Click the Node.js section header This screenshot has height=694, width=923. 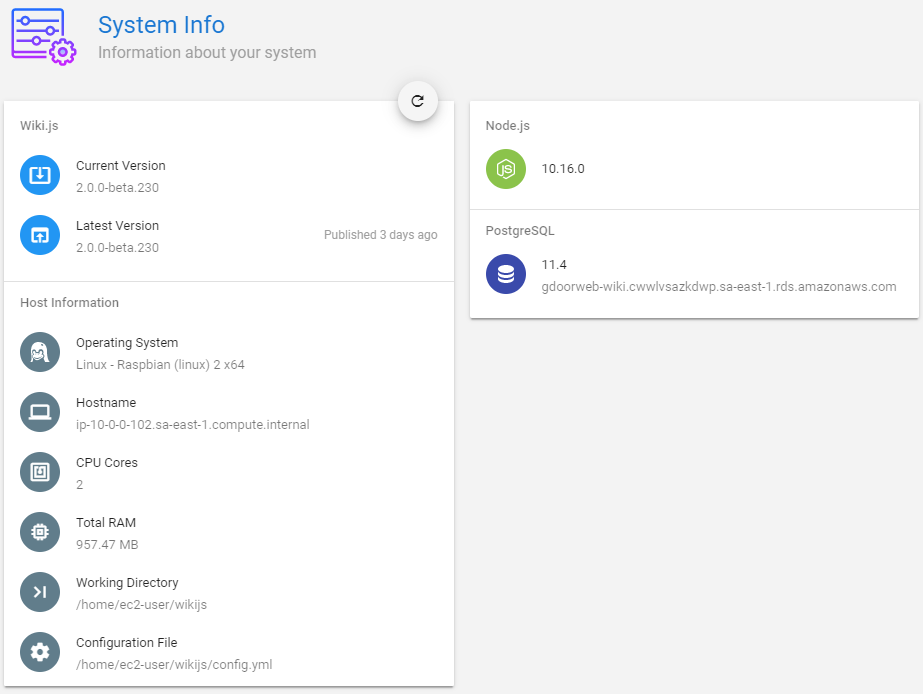click(x=507, y=125)
